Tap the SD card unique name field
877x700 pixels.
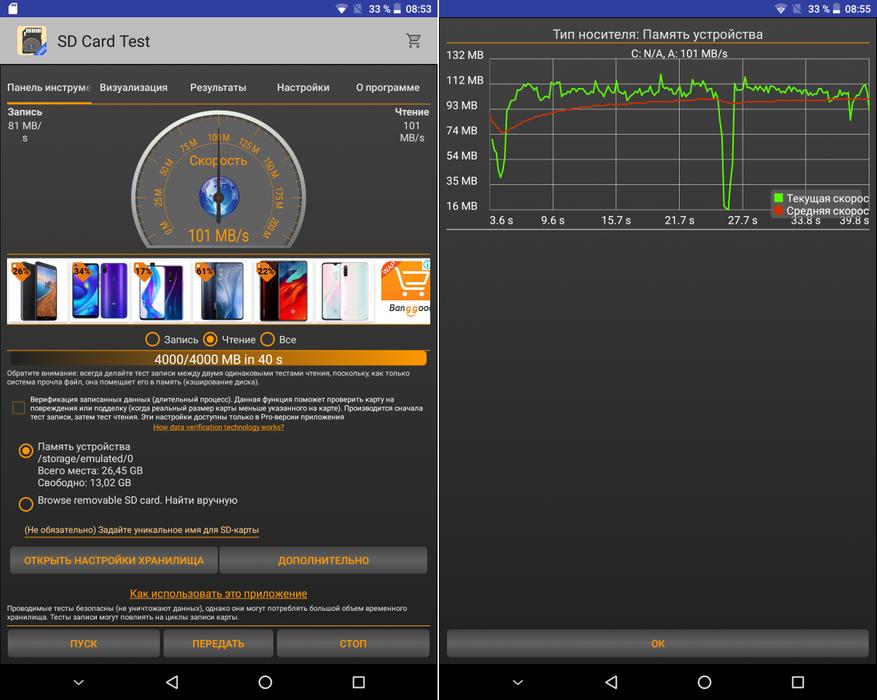pyautogui.click(x=141, y=530)
